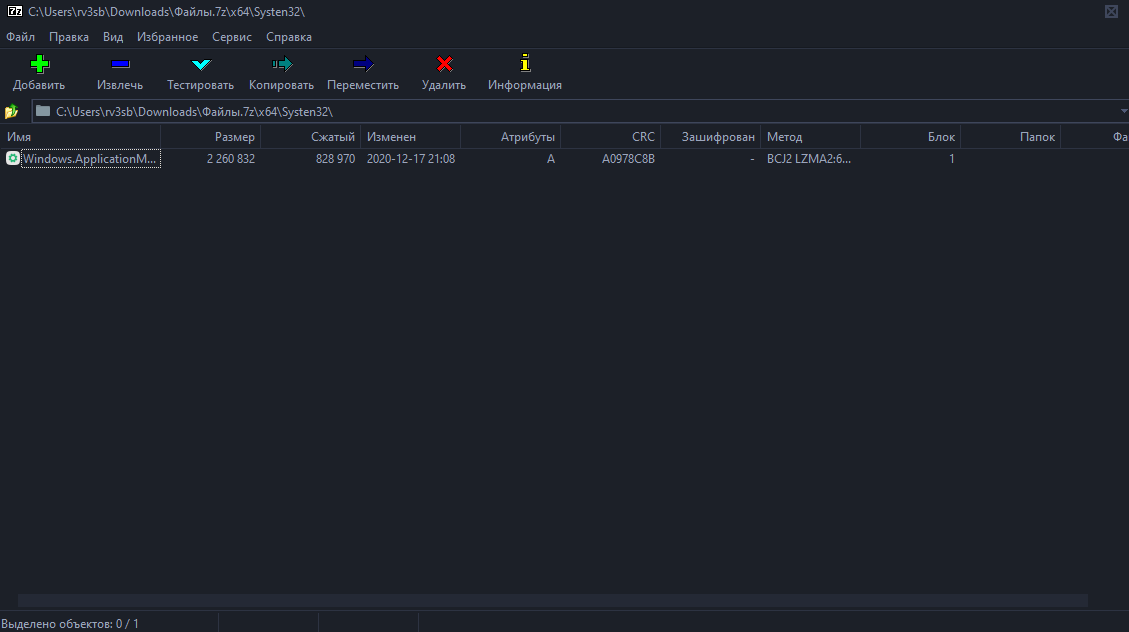
Task: Open the Справка menu
Action: click(x=288, y=37)
